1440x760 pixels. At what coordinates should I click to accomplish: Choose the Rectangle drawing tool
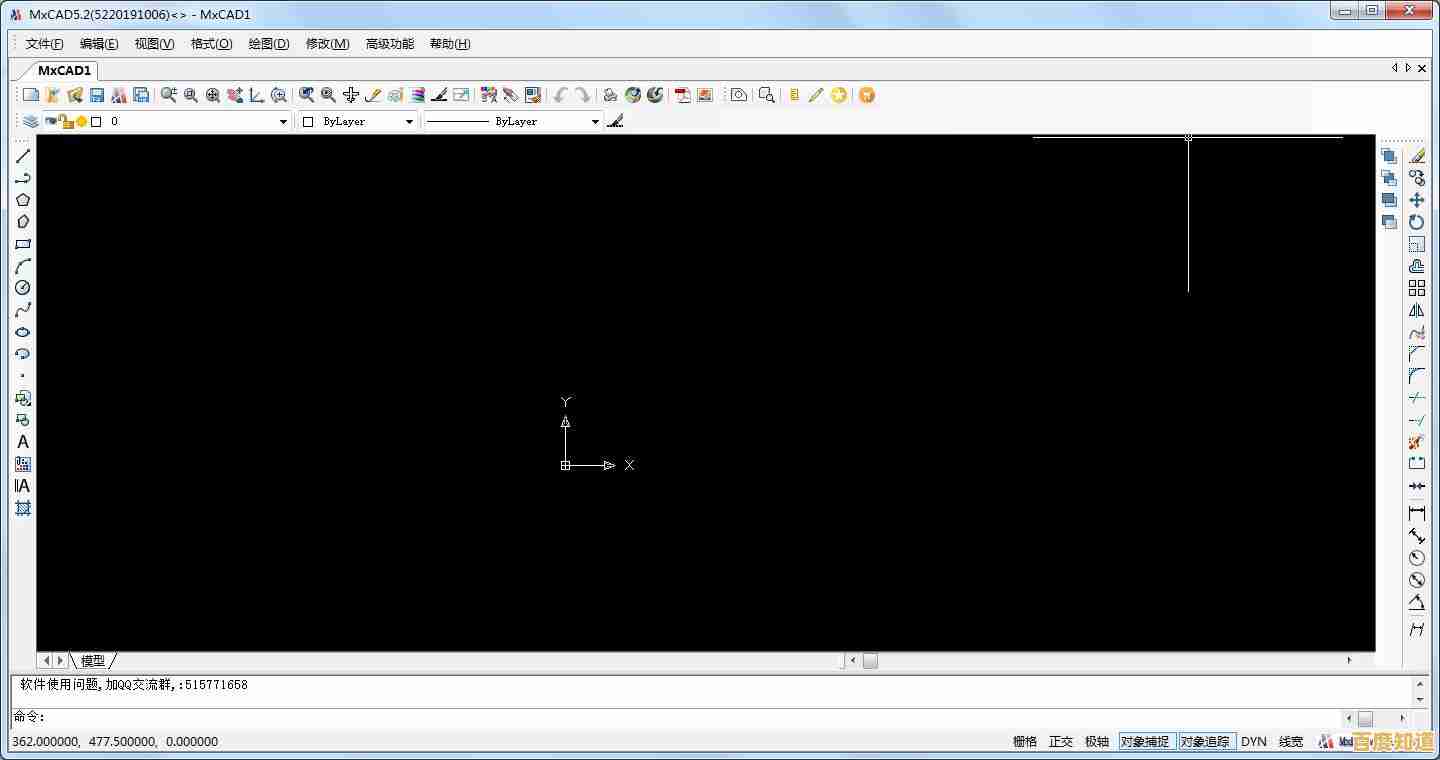[x=22, y=244]
